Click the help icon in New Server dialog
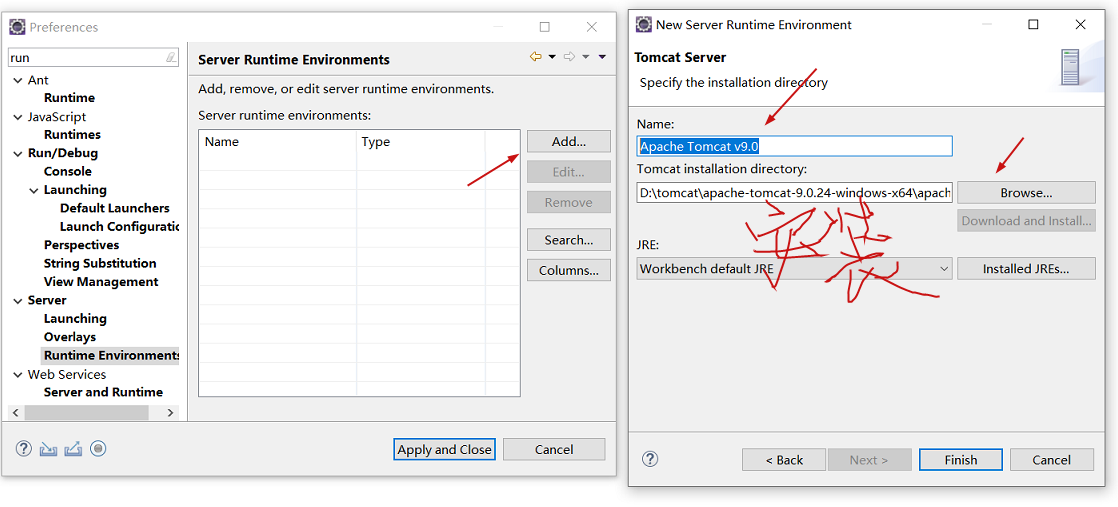Screen dimensions: 1118x507 (650, 459)
